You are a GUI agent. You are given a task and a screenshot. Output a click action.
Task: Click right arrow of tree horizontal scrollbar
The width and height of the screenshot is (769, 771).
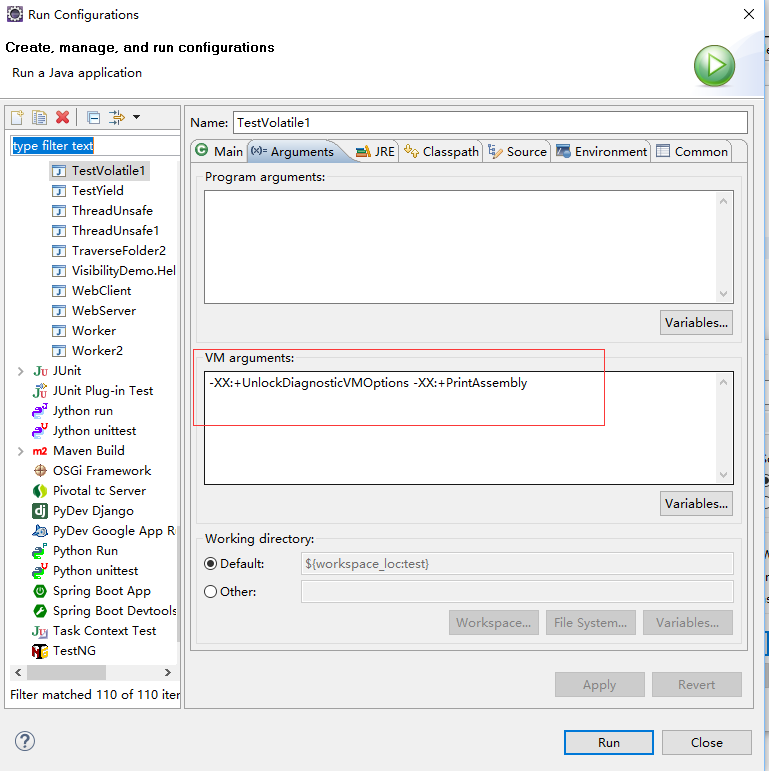[168, 672]
